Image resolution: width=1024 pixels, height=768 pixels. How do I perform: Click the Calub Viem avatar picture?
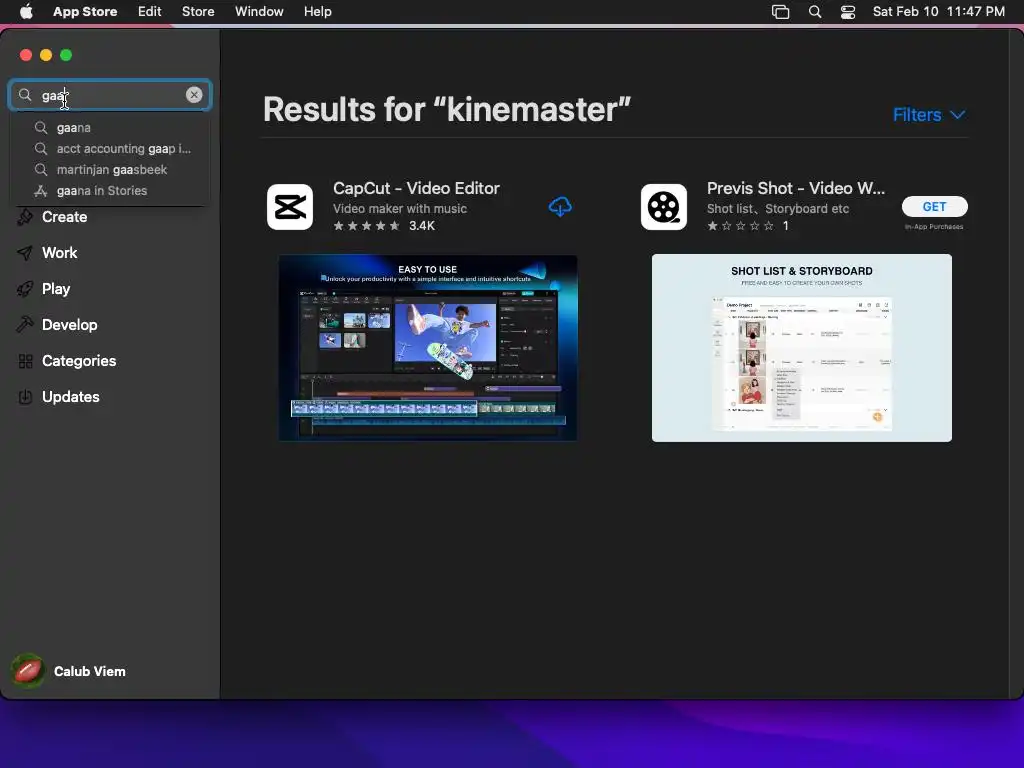click(x=27, y=671)
